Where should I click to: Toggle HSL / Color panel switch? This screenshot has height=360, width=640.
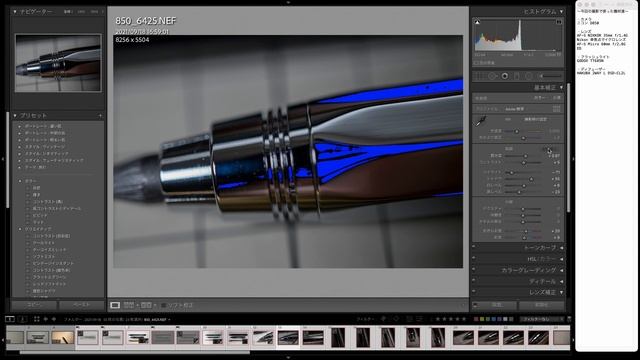coord(474,258)
